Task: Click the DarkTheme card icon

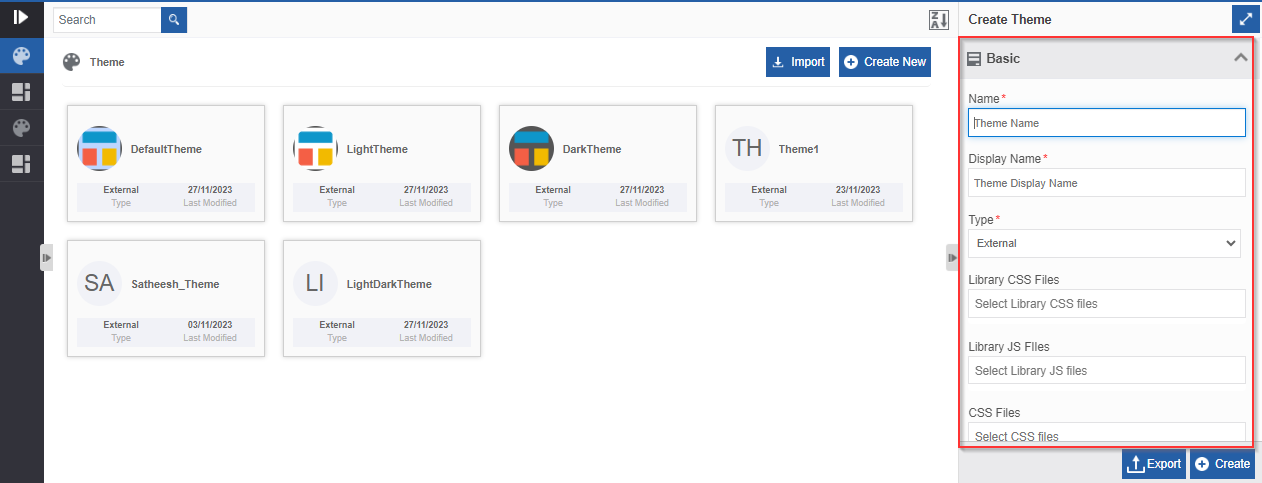Action: (x=531, y=149)
